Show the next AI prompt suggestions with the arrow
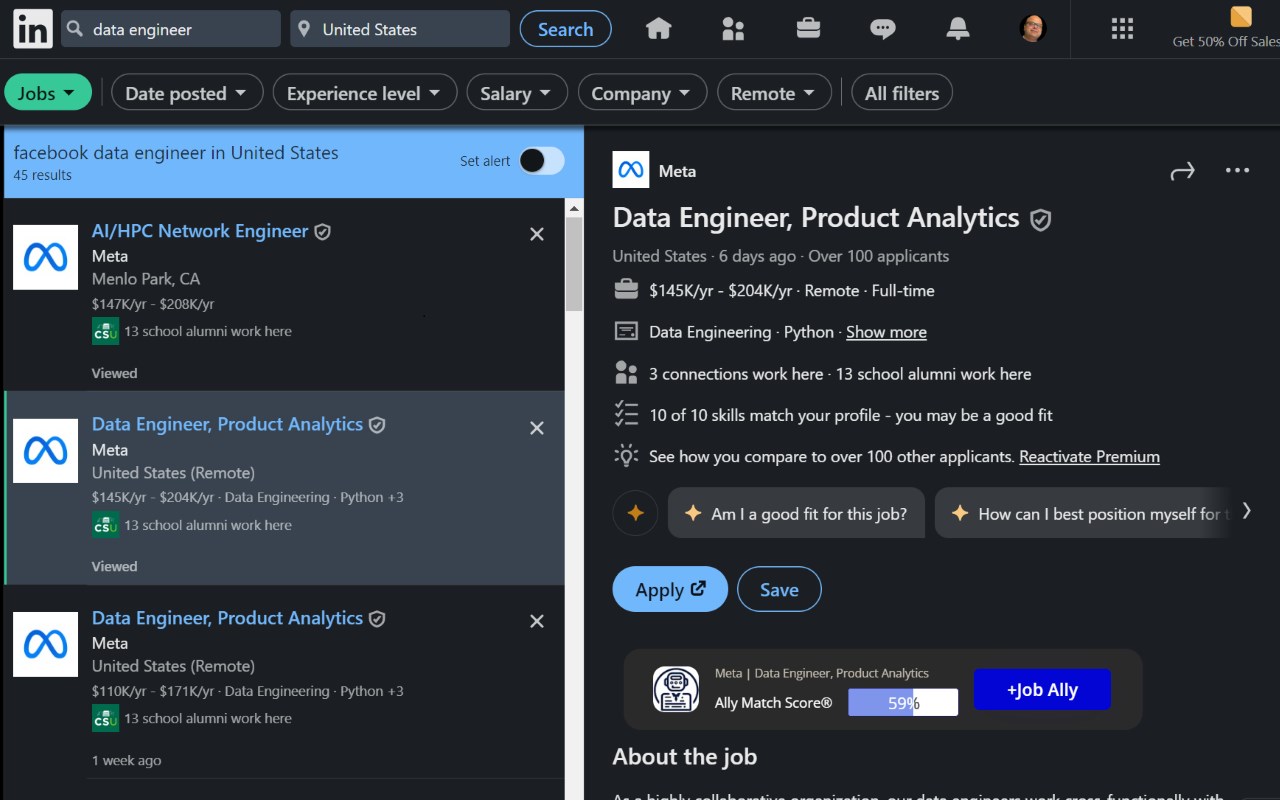 [x=1246, y=511]
